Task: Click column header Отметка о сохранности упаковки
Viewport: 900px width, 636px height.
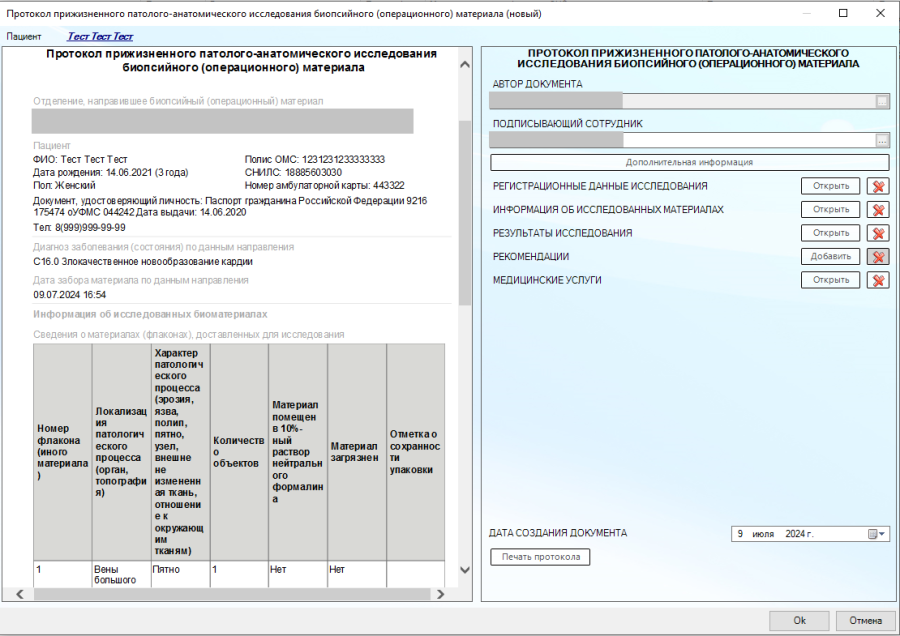Action: (415, 452)
